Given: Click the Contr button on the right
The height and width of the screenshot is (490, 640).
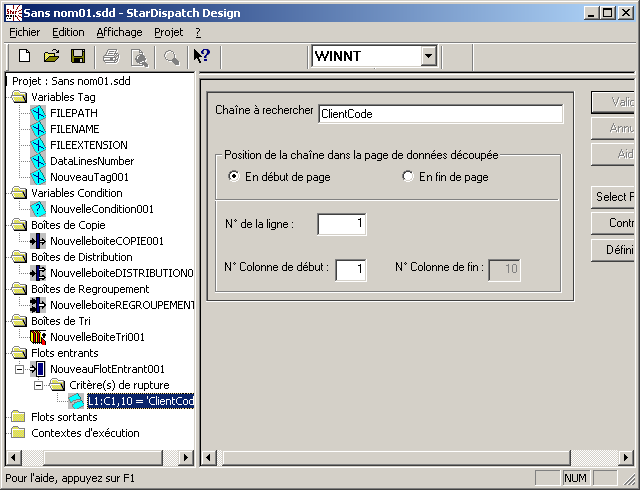Looking at the screenshot, I should click(615, 223).
